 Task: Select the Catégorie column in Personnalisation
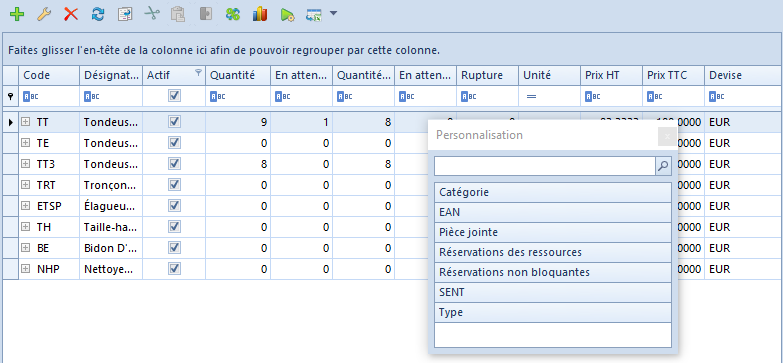(553, 192)
